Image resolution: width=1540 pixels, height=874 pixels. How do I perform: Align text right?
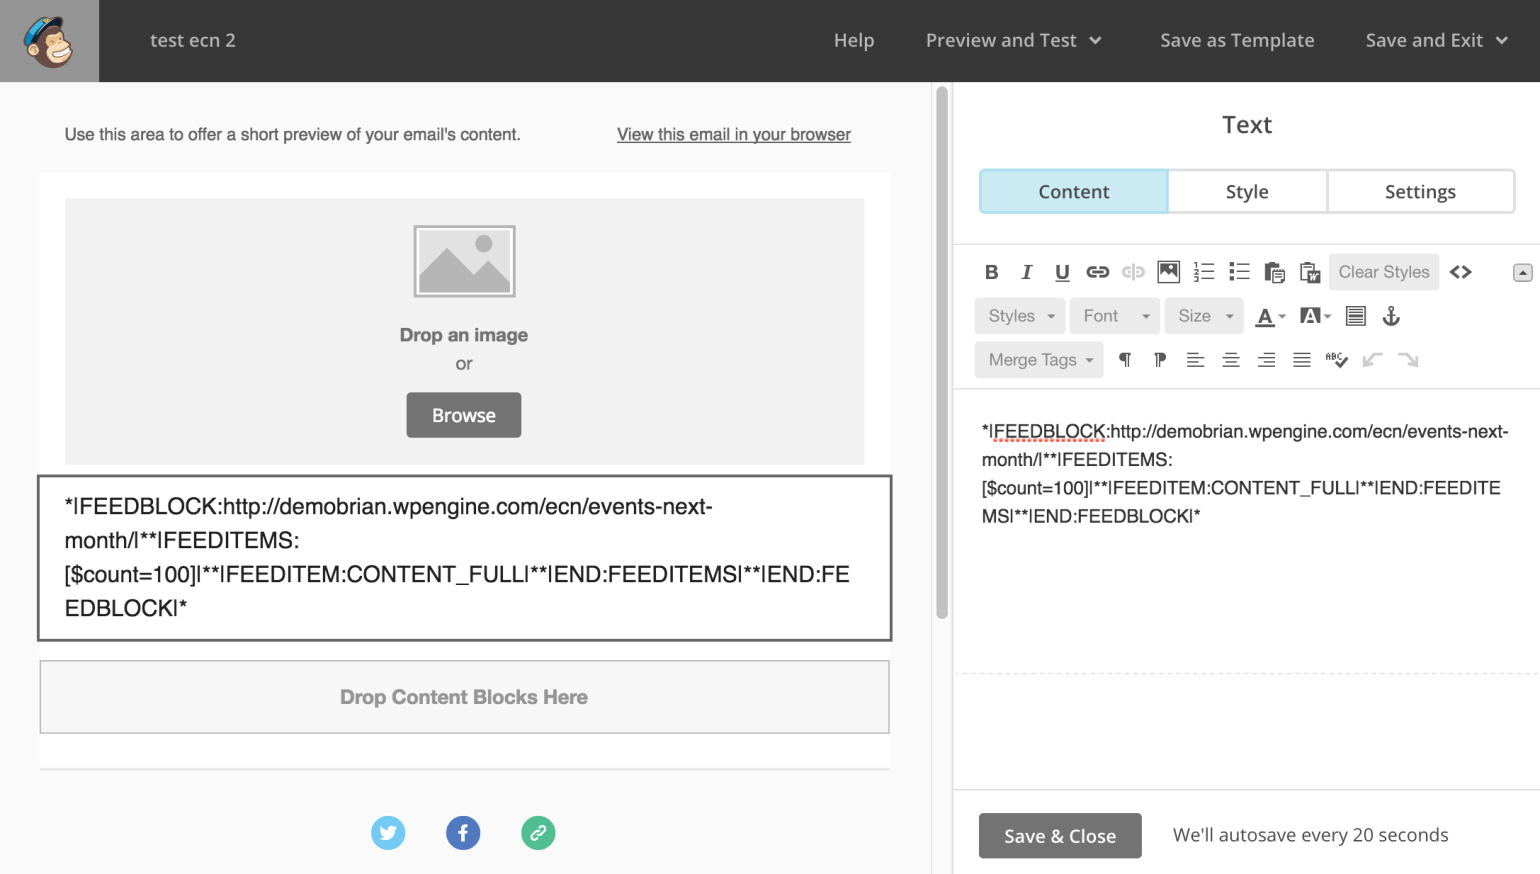pyautogui.click(x=1266, y=360)
